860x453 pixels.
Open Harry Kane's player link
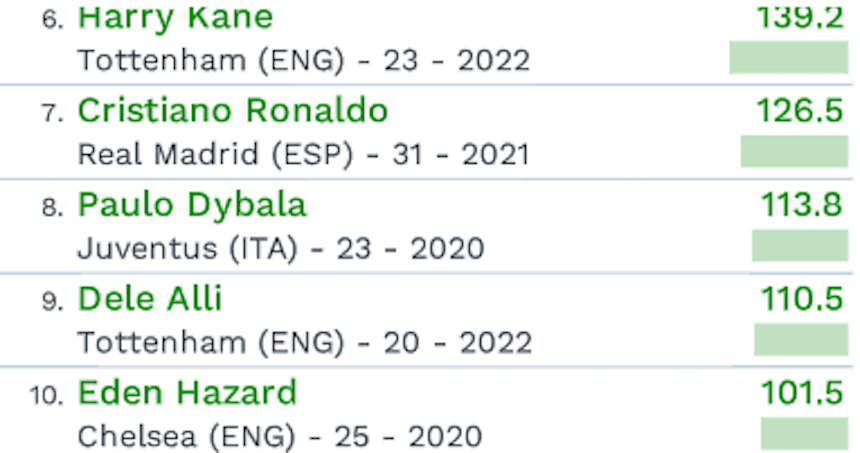(175, 17)
